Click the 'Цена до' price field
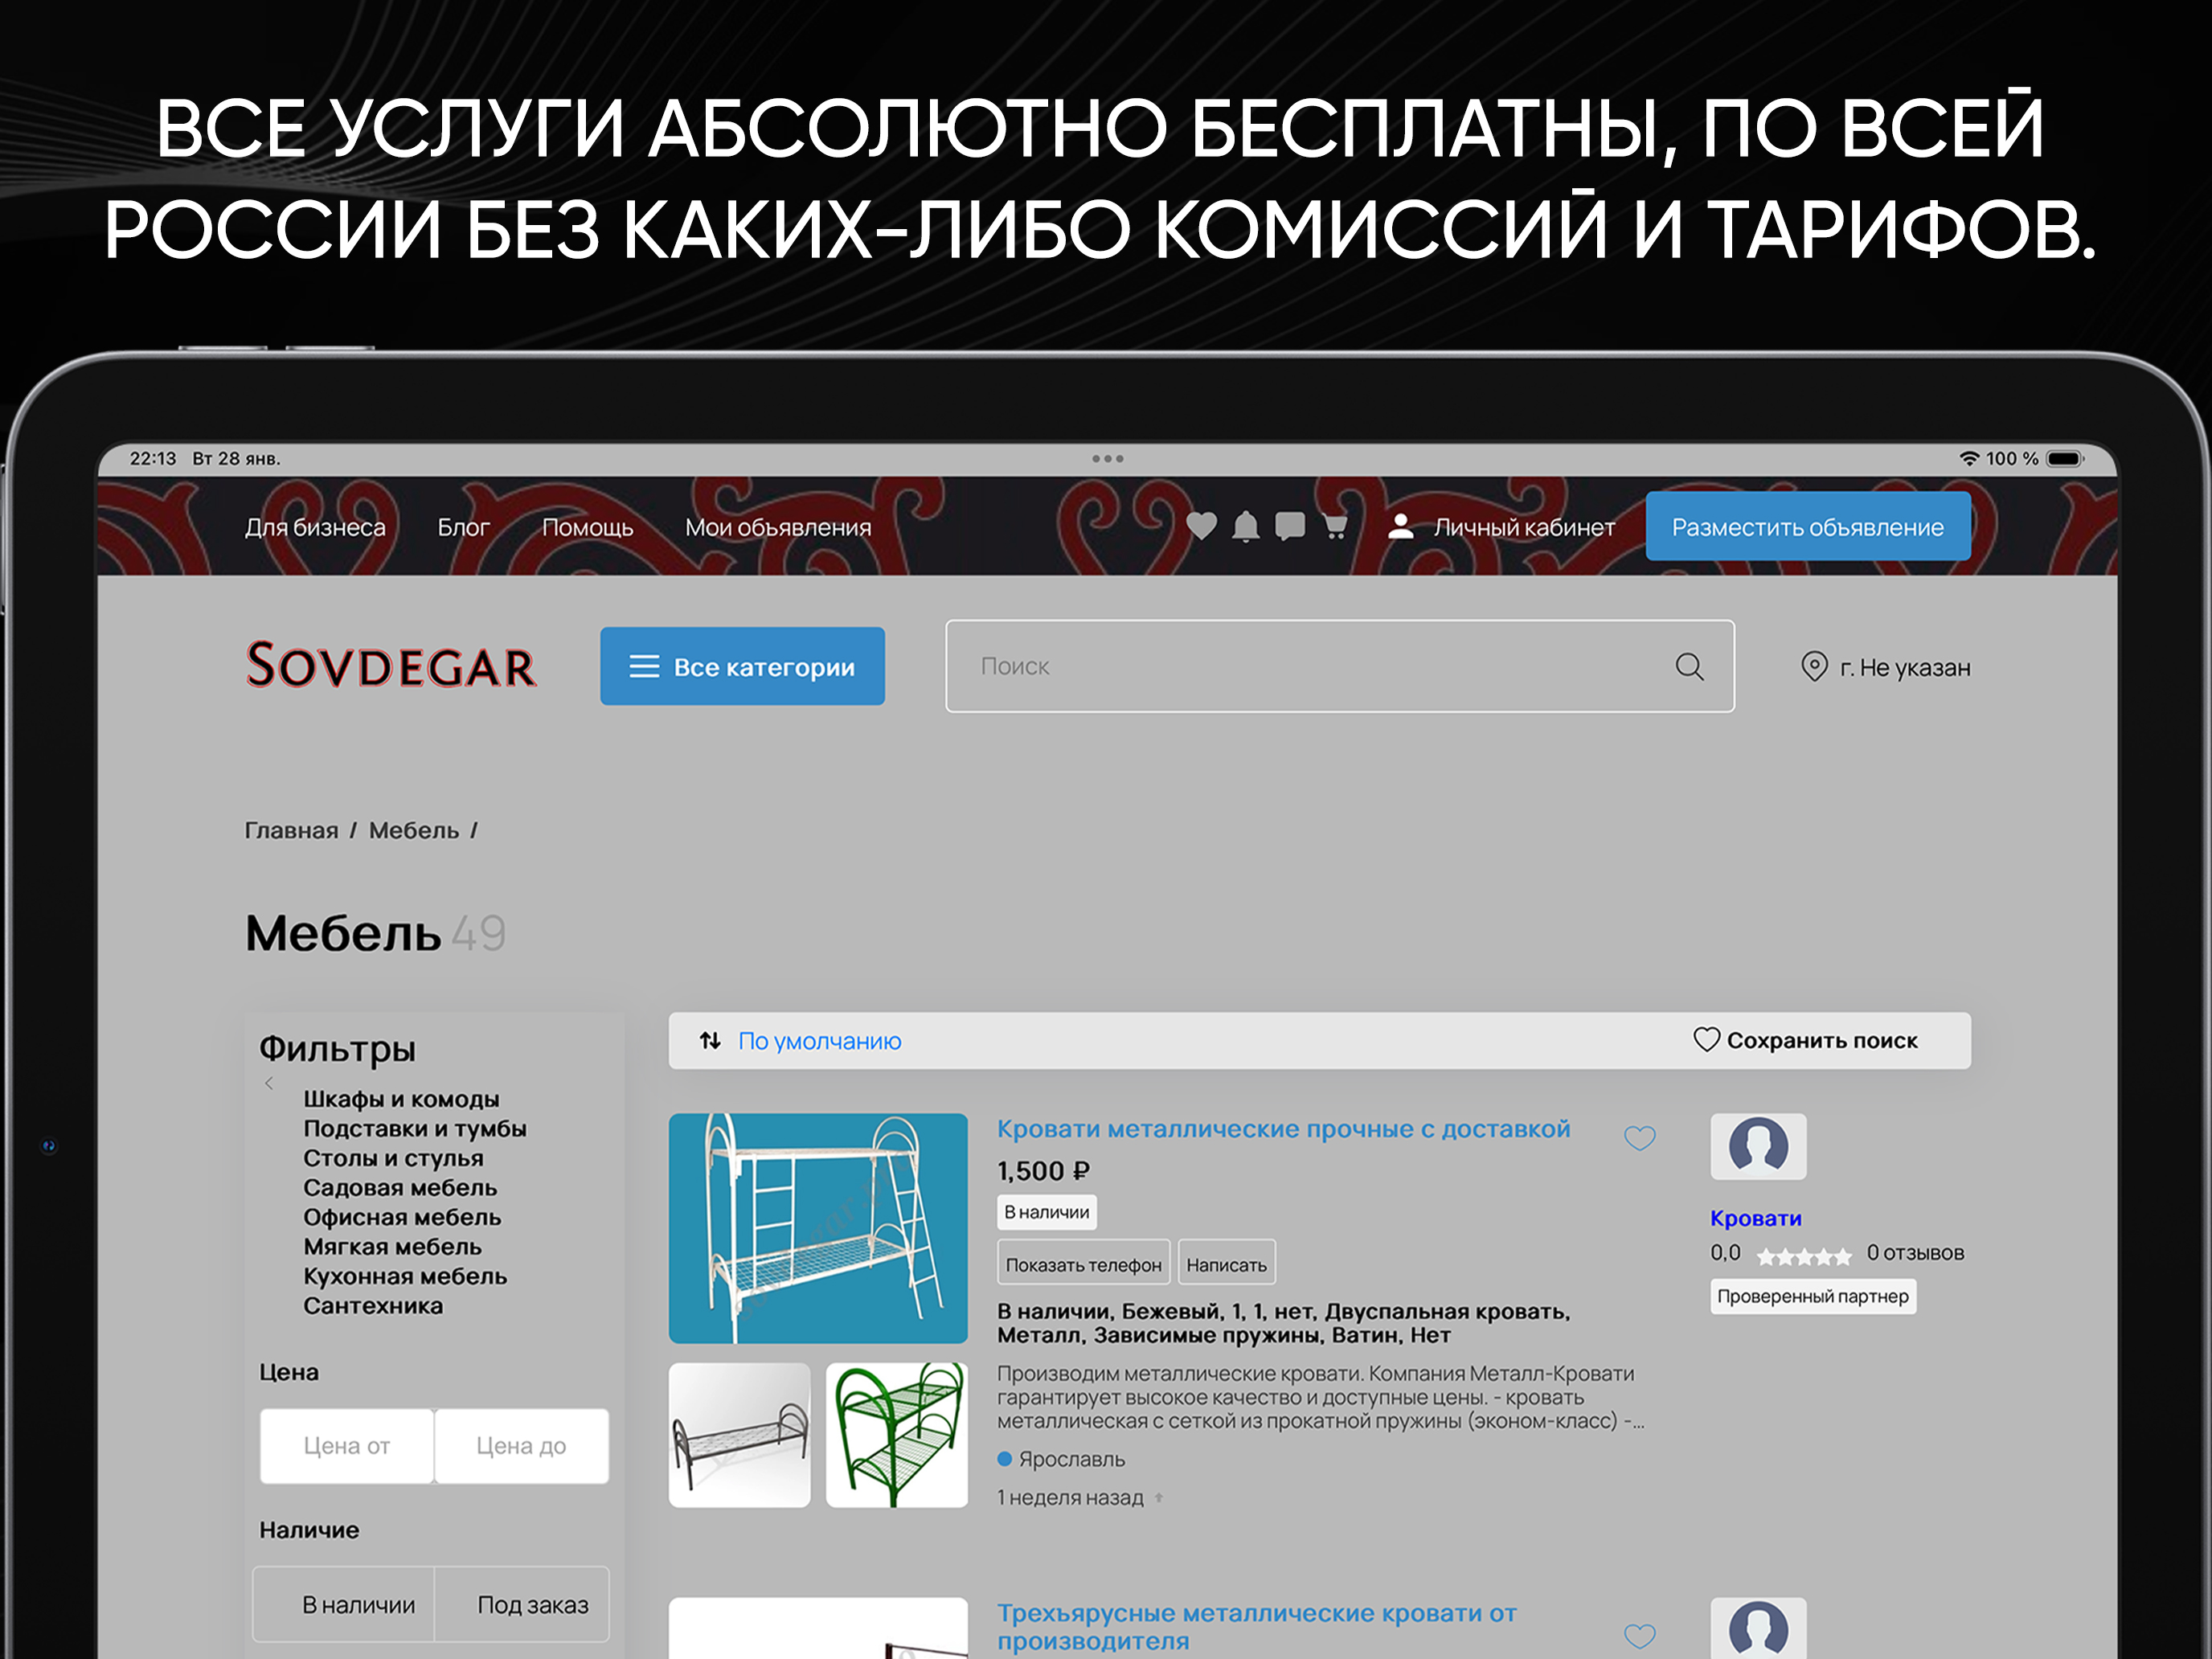 (x=522, y=1446)
